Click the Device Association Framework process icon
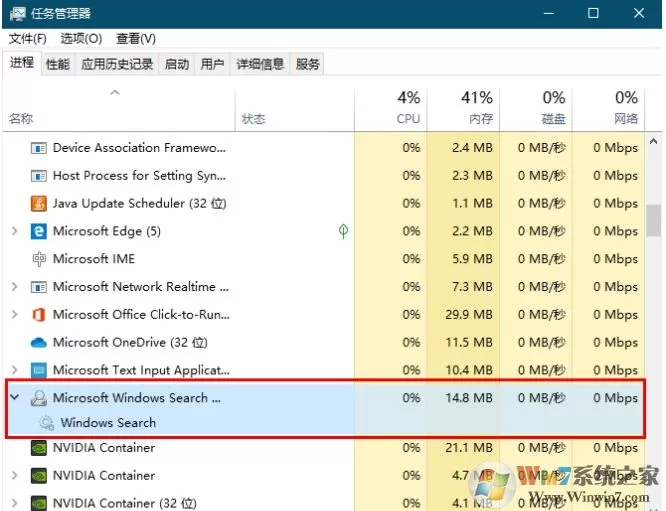The width and height of the screenshot is (666, 511). tap(39, 148)
